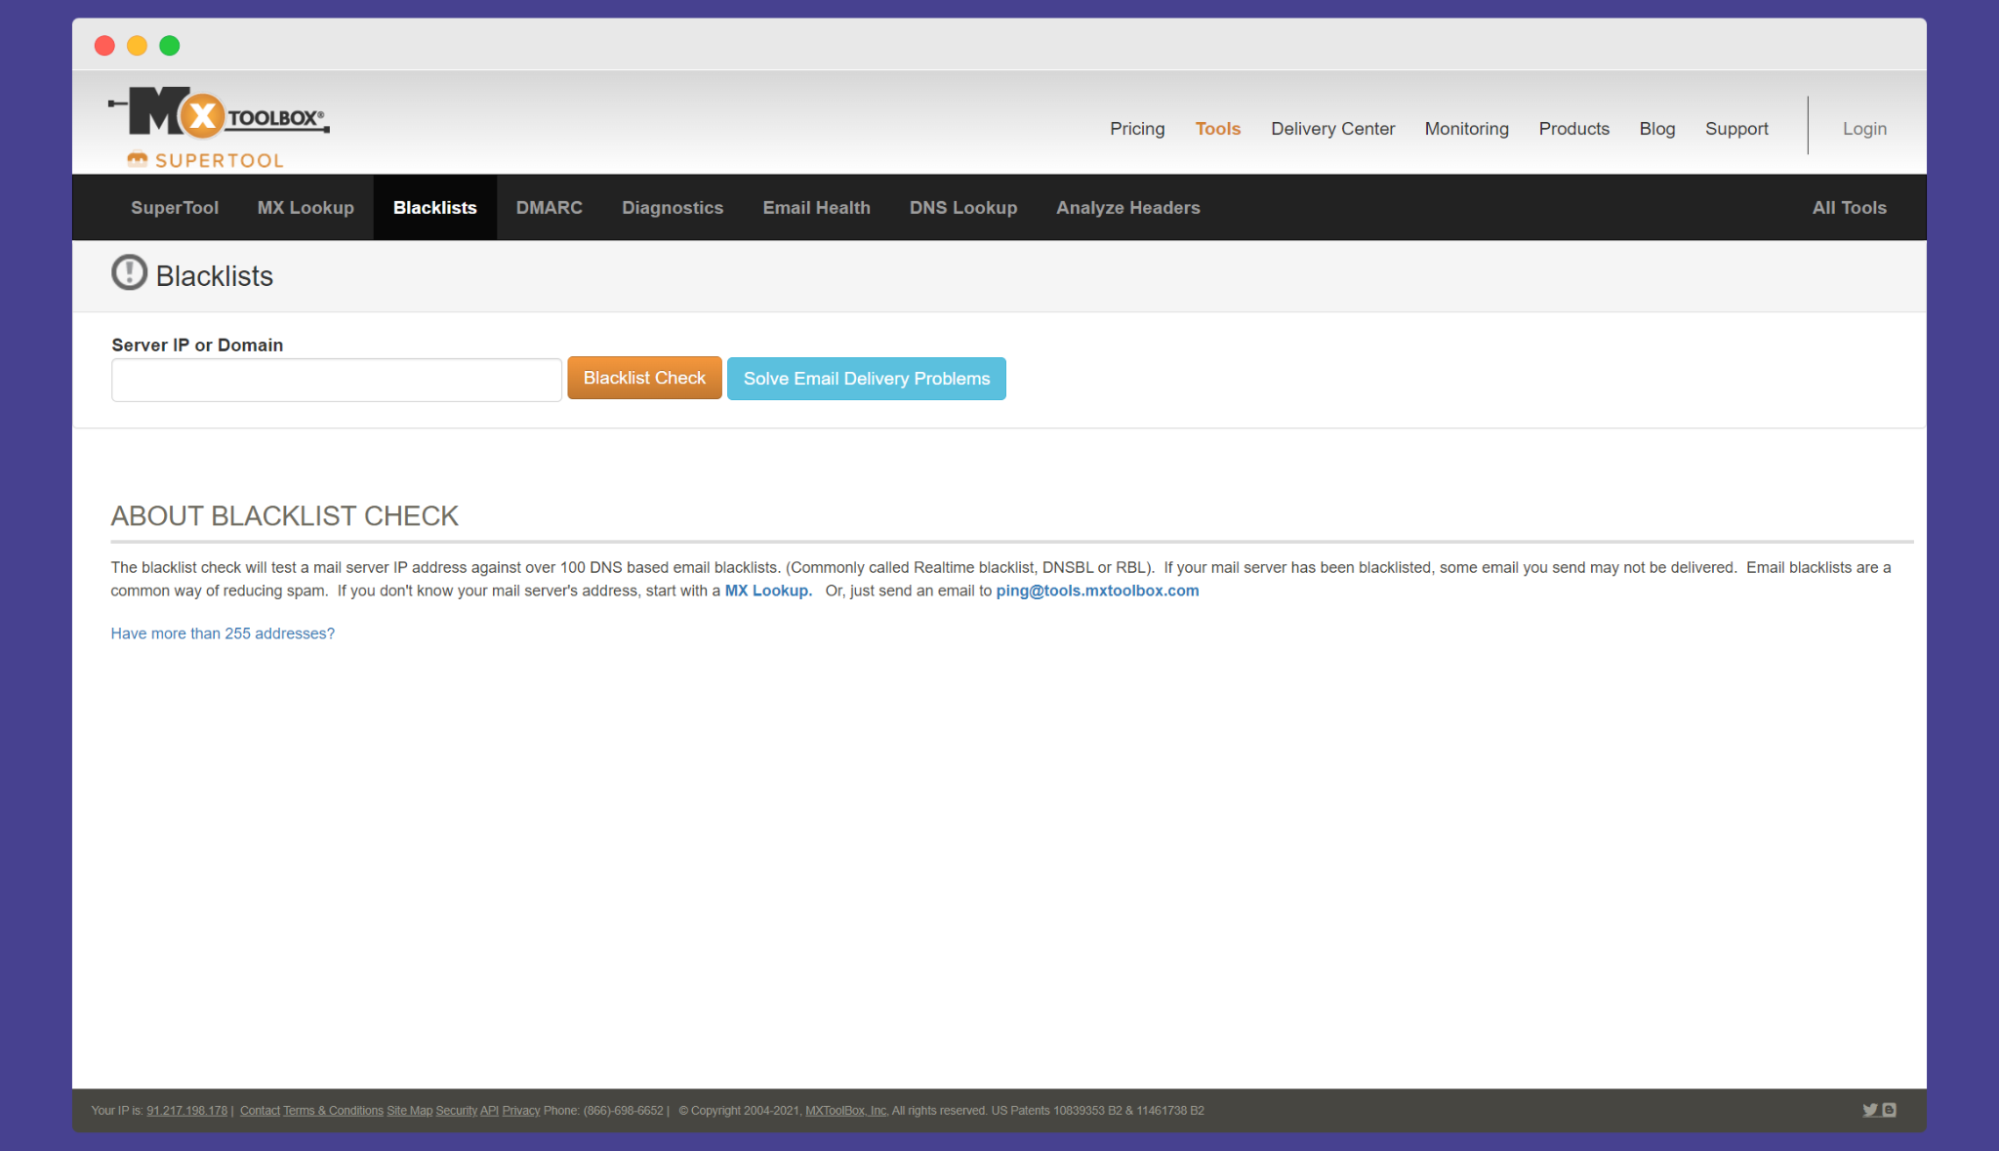
Task: Click the Solve Email Delivery Problems button
Action: point(868,378)
